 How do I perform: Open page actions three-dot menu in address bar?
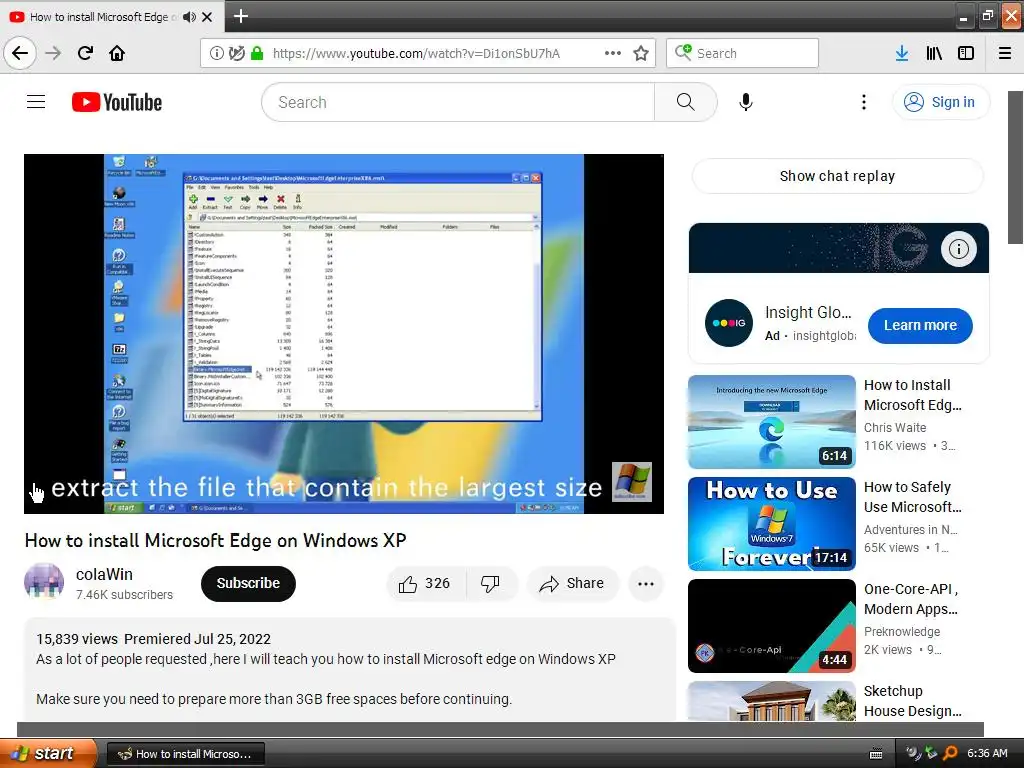pyautogui.click(x=613, y=54)
